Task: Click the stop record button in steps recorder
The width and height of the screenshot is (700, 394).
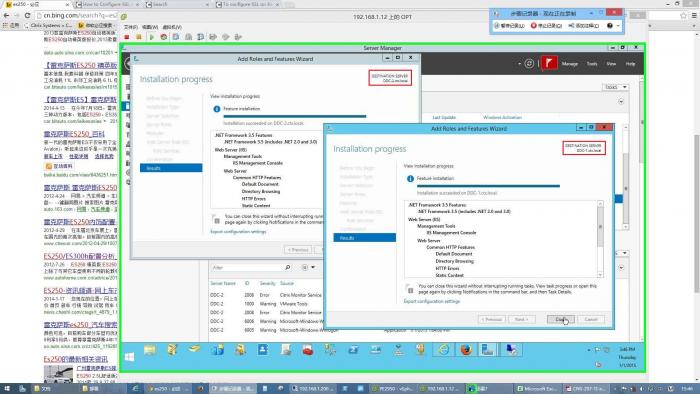Action: [x=546, y=26]
